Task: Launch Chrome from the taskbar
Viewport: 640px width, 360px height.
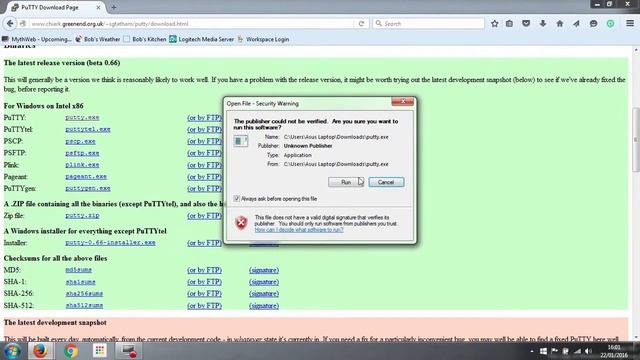Action: point(70,351)
